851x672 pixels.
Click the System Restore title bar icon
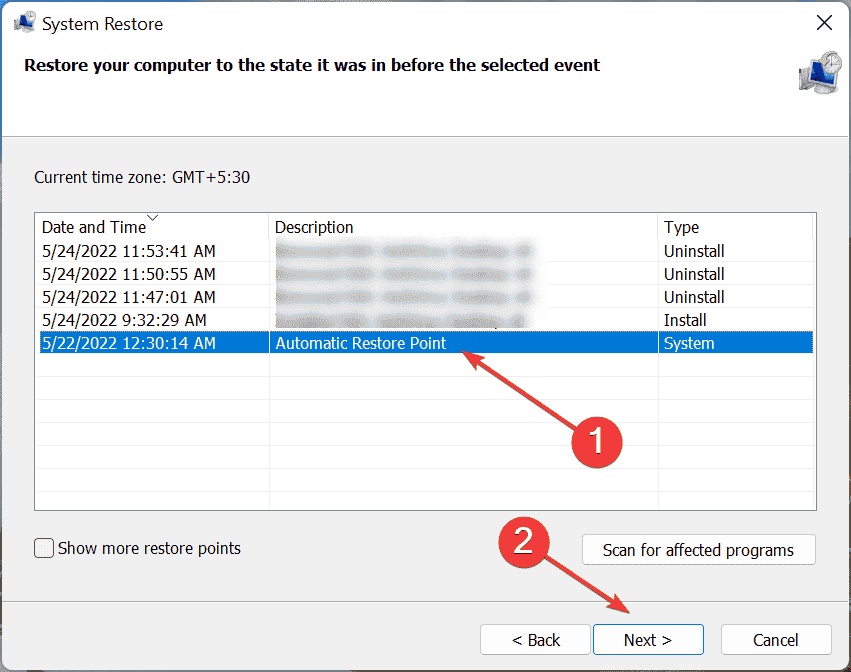point(24,23)
